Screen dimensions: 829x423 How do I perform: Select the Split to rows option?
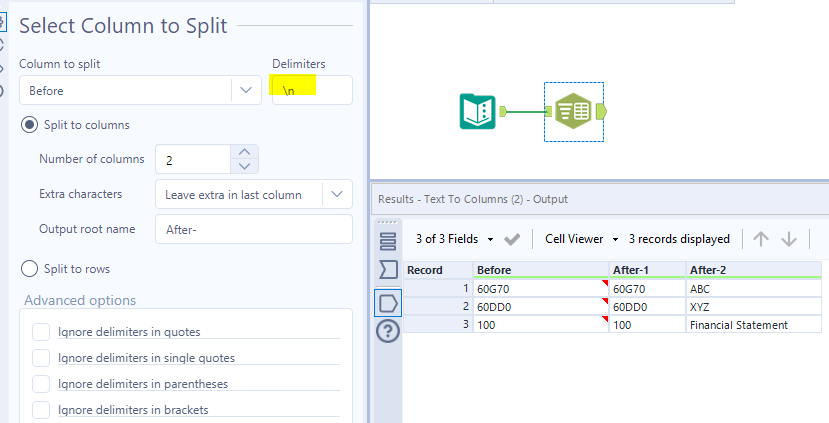(x=30, y=269)
